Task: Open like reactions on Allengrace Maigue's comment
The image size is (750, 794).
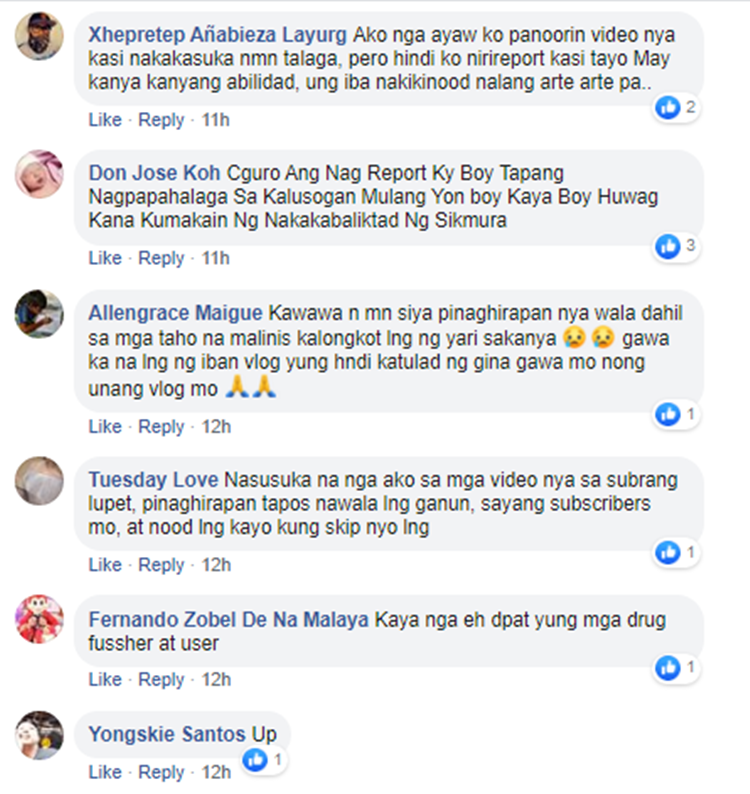Action: 677,415
